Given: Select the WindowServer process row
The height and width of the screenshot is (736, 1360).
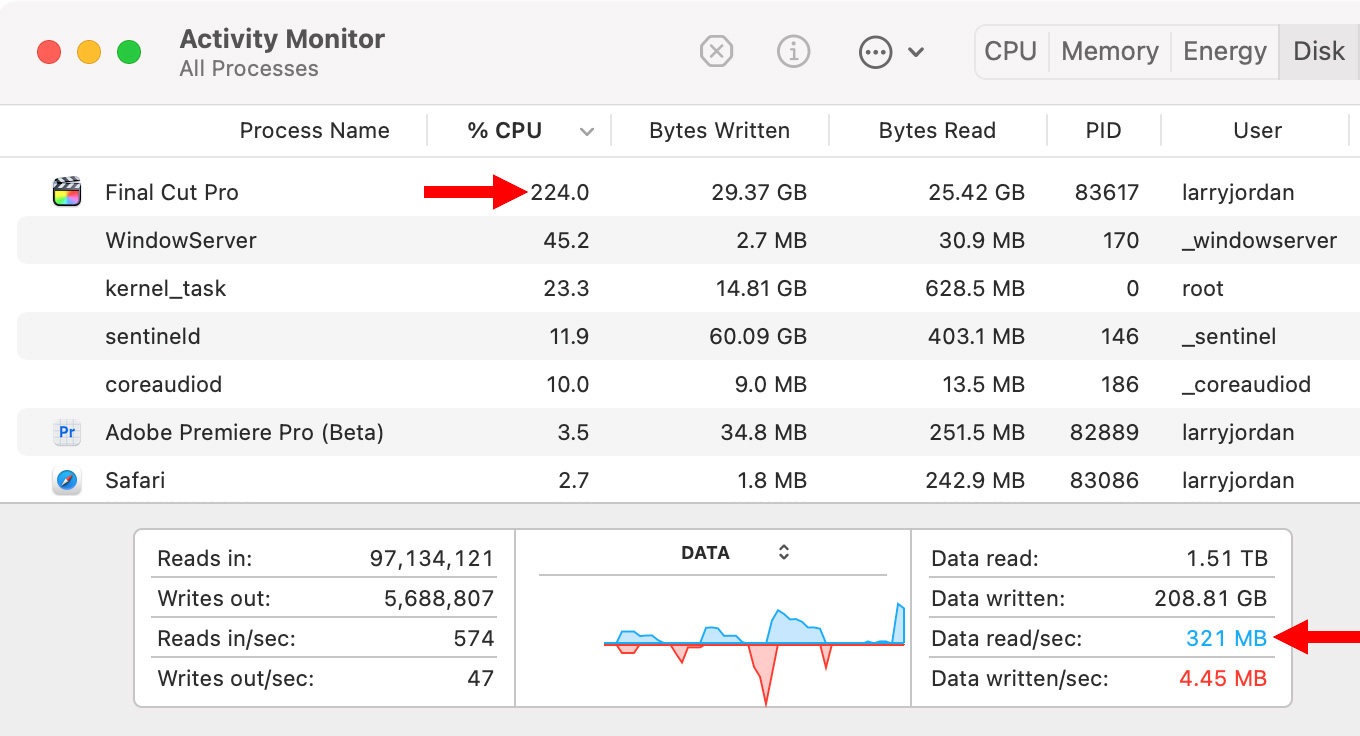Looking at the screenshot, I should [x=688, y=240].
